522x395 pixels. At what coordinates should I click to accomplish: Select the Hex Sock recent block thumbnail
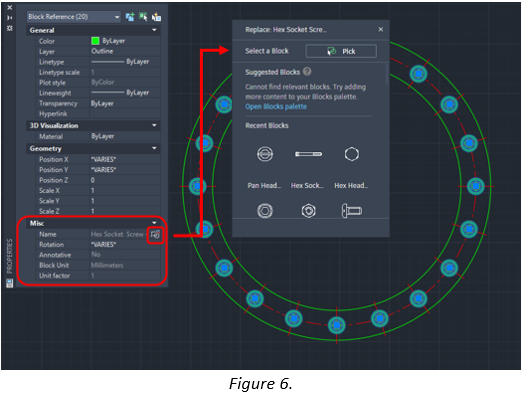(308, 154)
